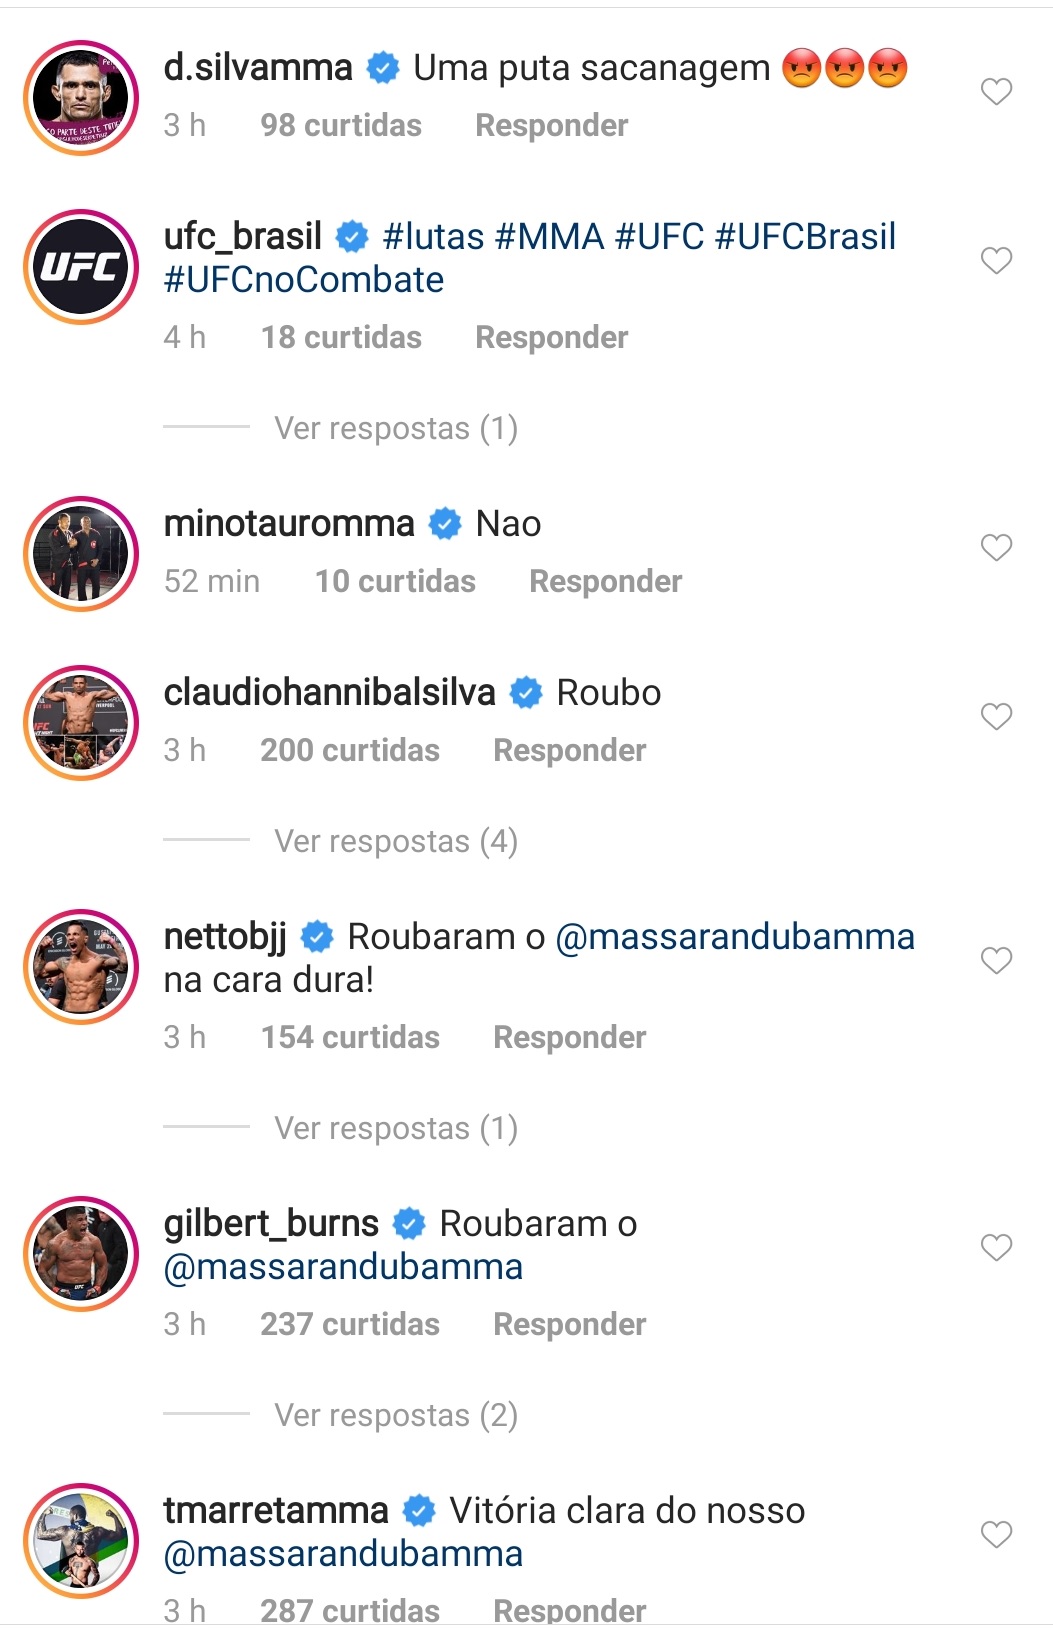1053x1629 pixels.
Task: Open the #UFCnoCombate hashtag
Action: [x=304, y=281]
